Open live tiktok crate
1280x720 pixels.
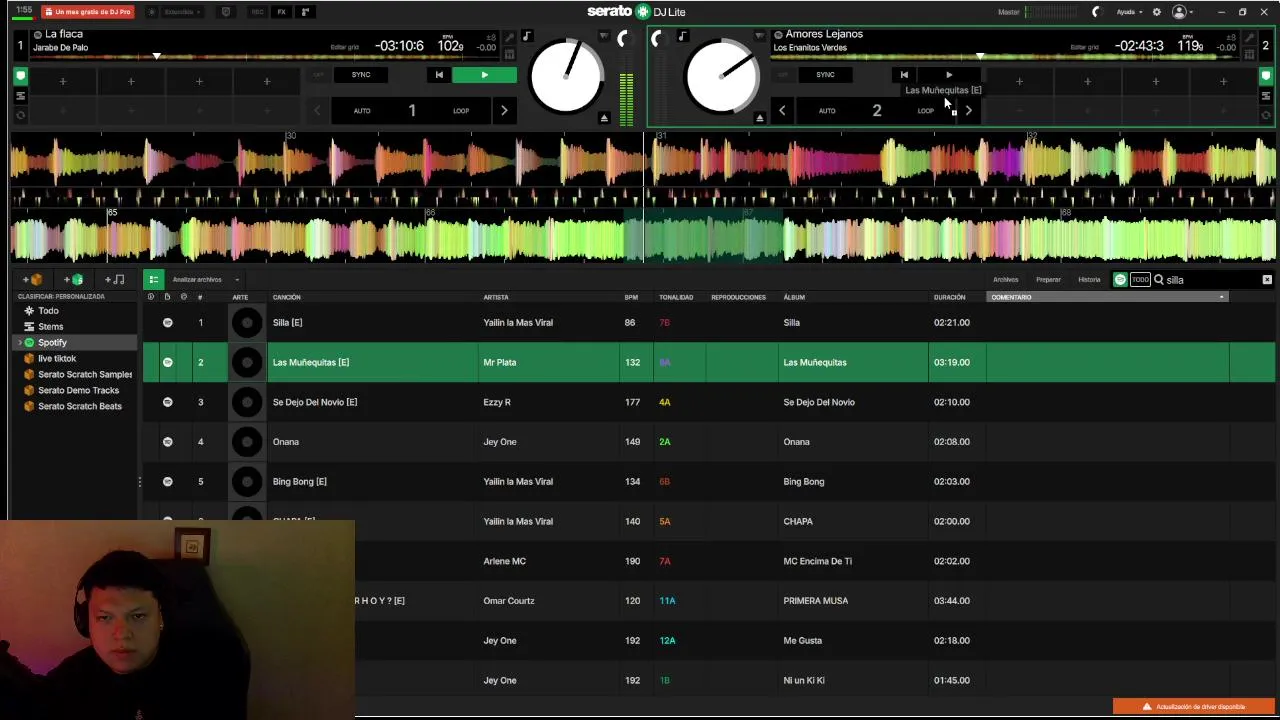[x=57, y=359]
